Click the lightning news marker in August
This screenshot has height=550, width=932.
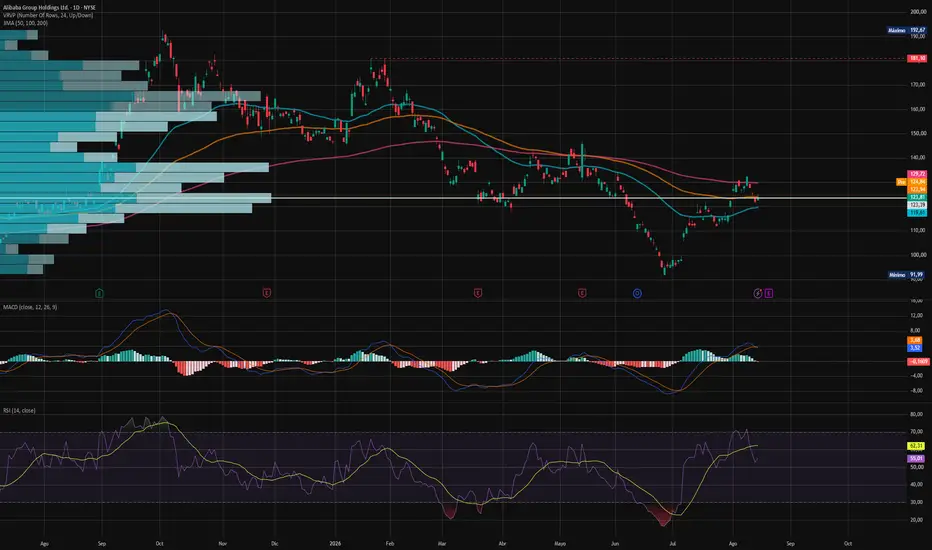click(758, 293)
